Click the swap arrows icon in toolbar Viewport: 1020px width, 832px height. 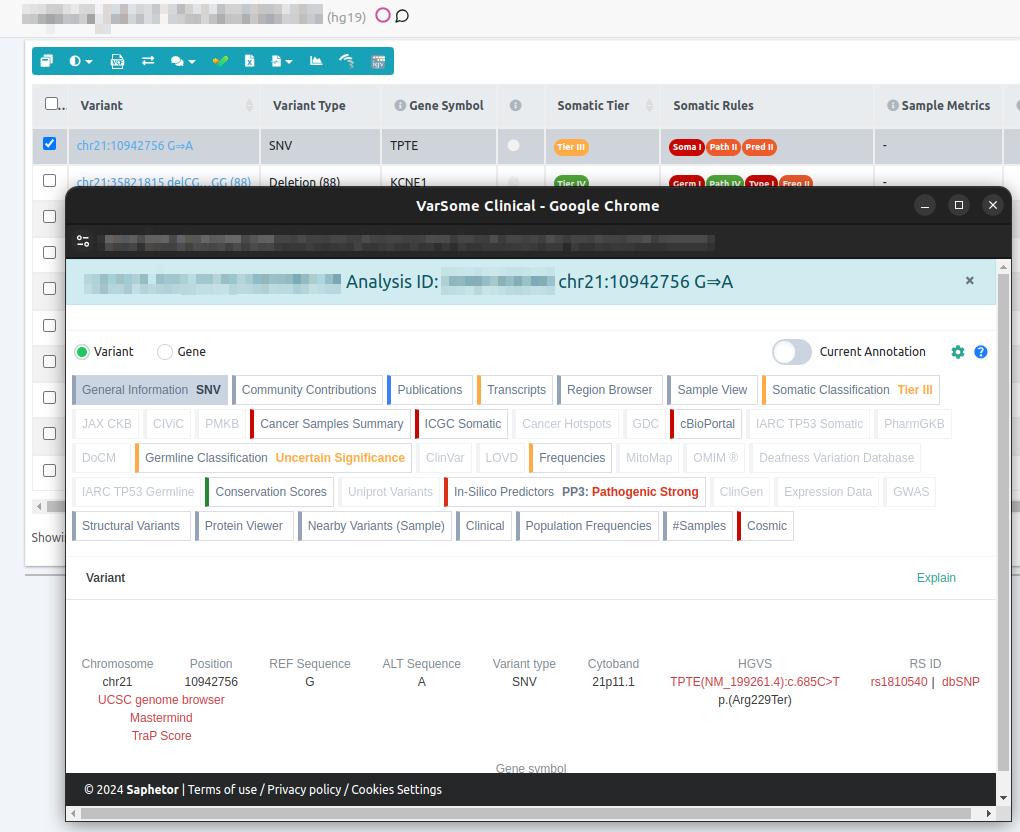point(148,61)
